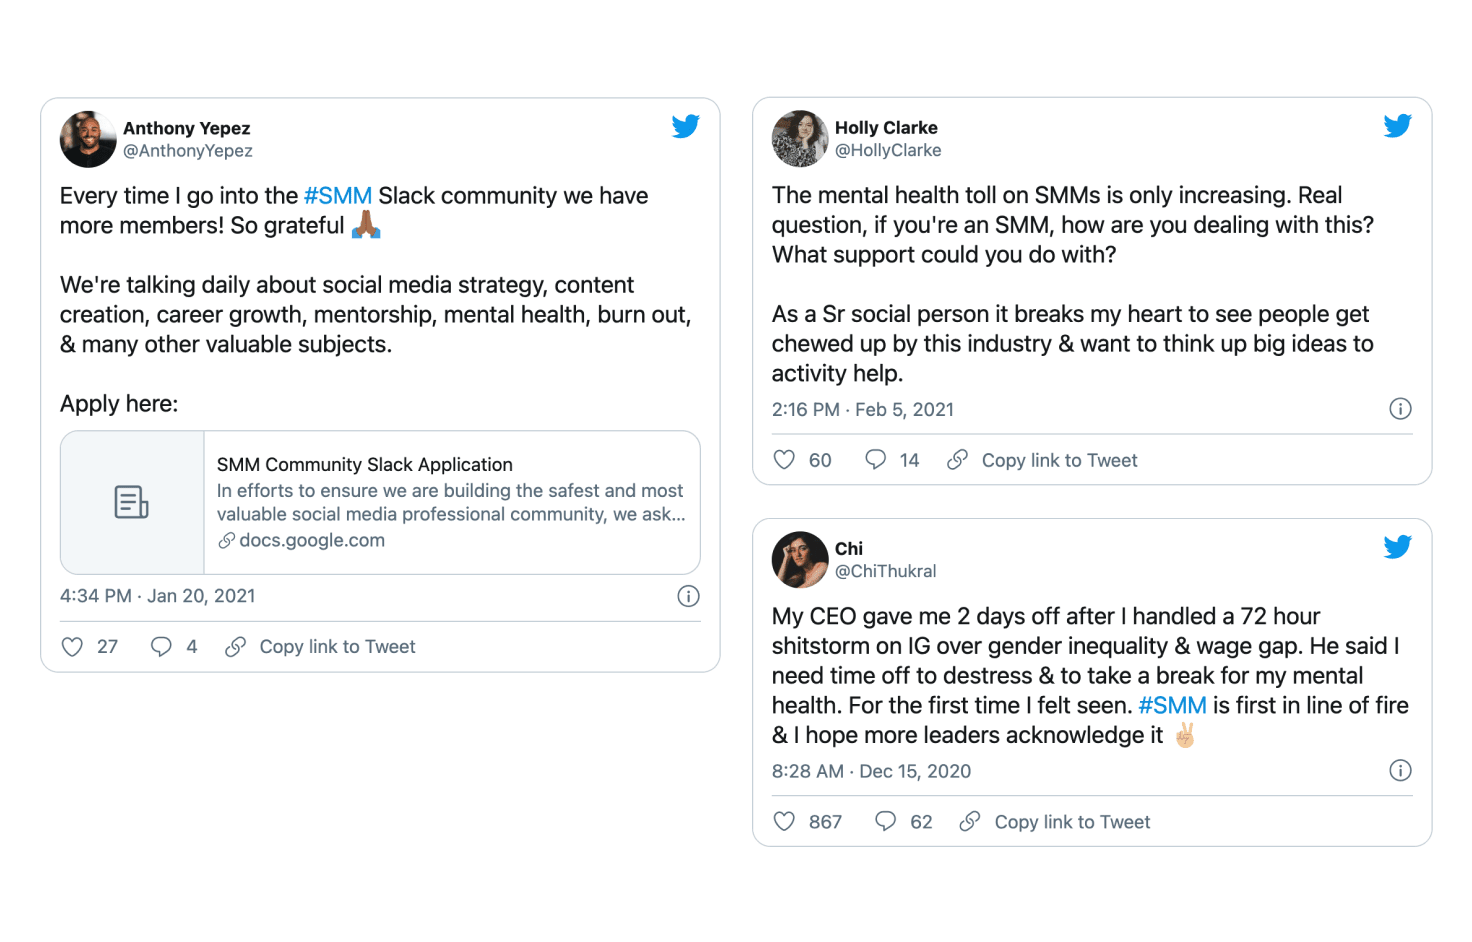Like Anthony Yepez's tweet with heart icon
The image size is (1472, 942).
tap(72, 647)
